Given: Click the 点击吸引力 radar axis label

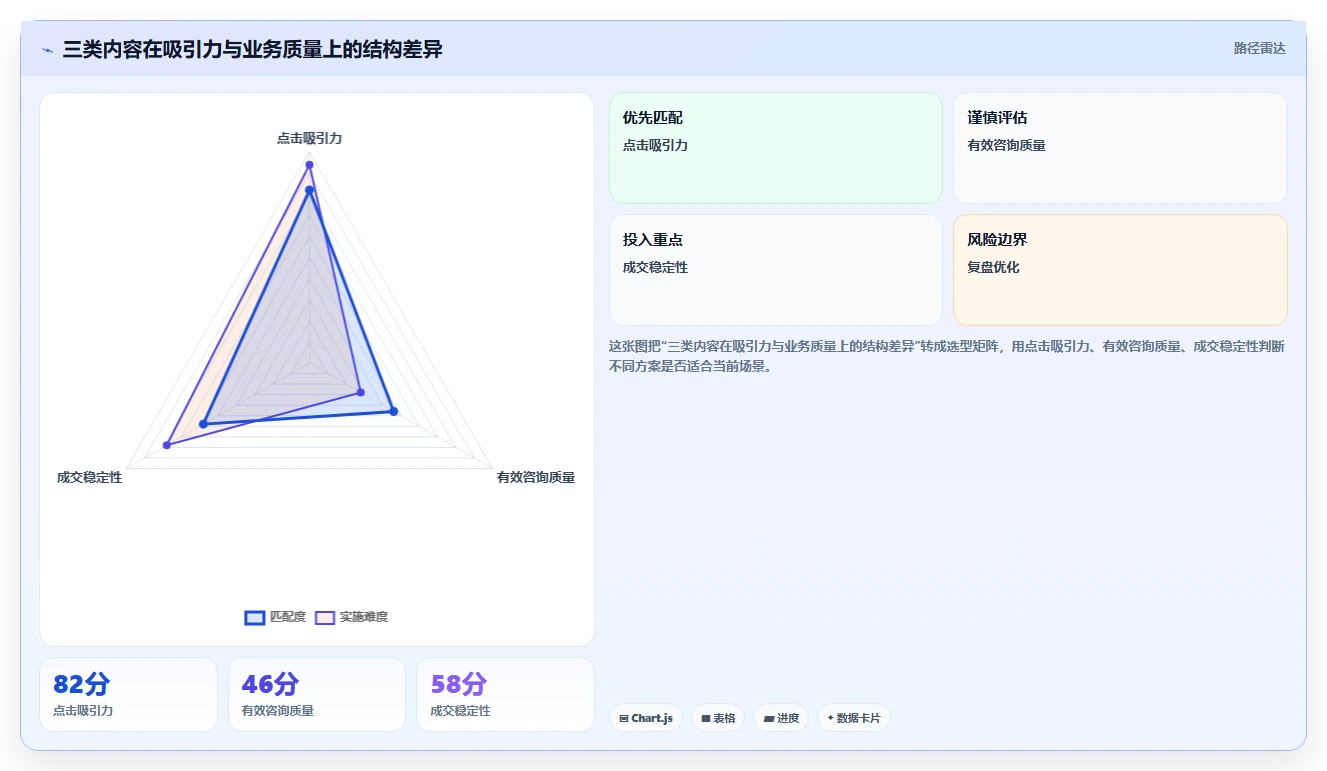Looking at the screenshot, I should click(x=310, y=138).
